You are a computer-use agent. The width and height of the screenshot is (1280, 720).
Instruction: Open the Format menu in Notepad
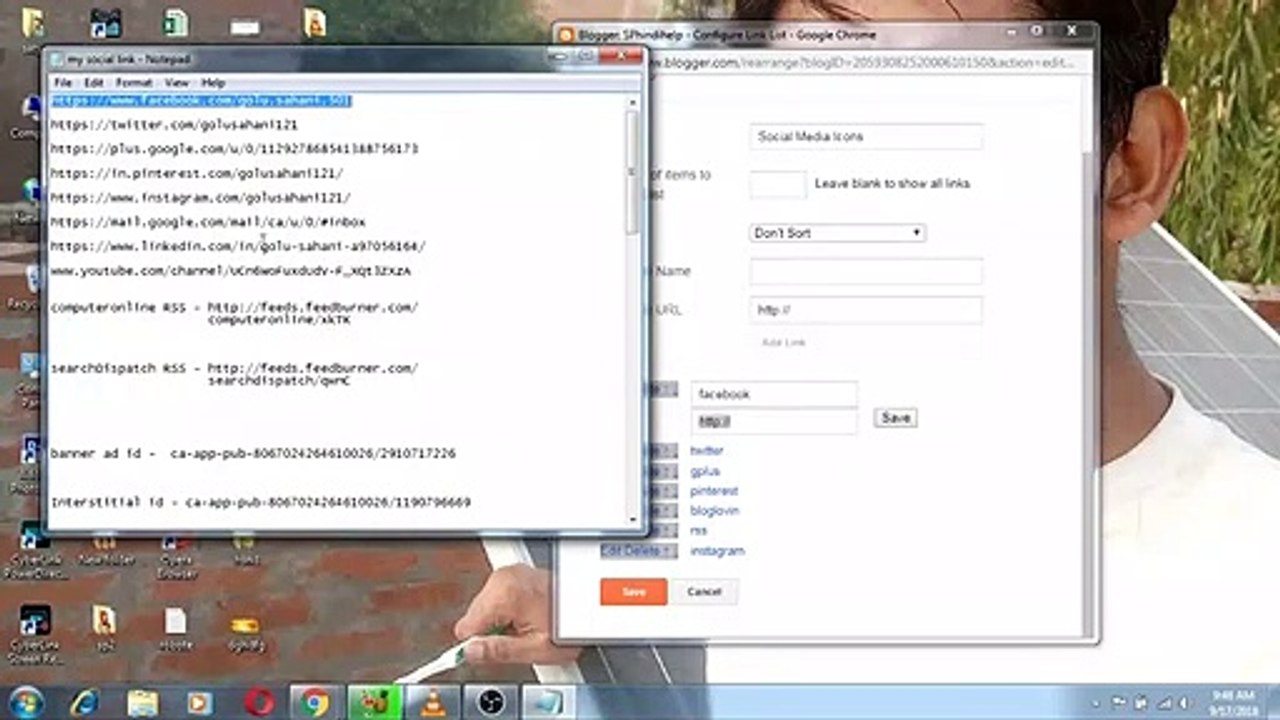pos(133,83)
